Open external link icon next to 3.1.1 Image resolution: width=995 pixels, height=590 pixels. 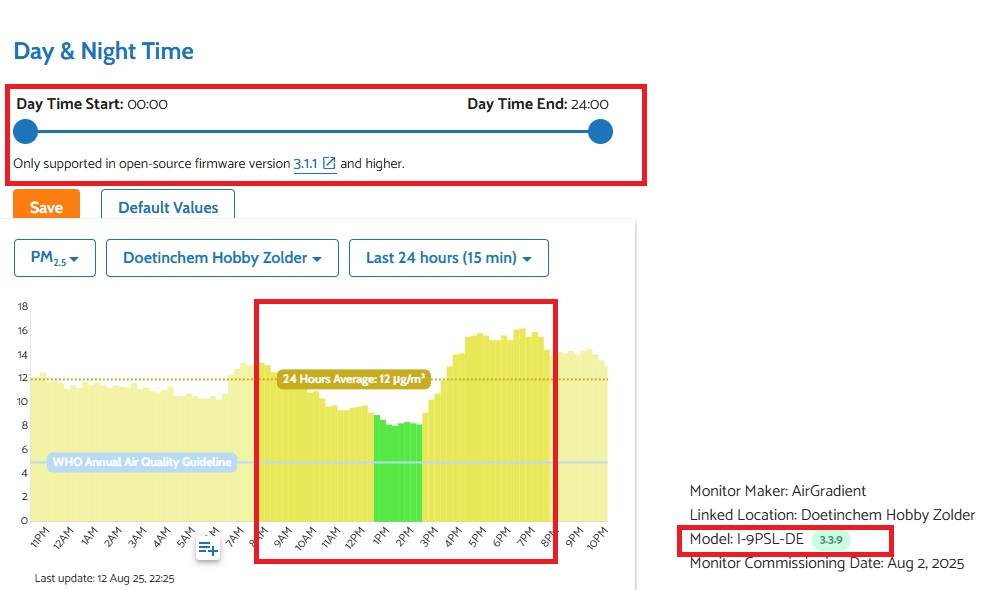329,164
